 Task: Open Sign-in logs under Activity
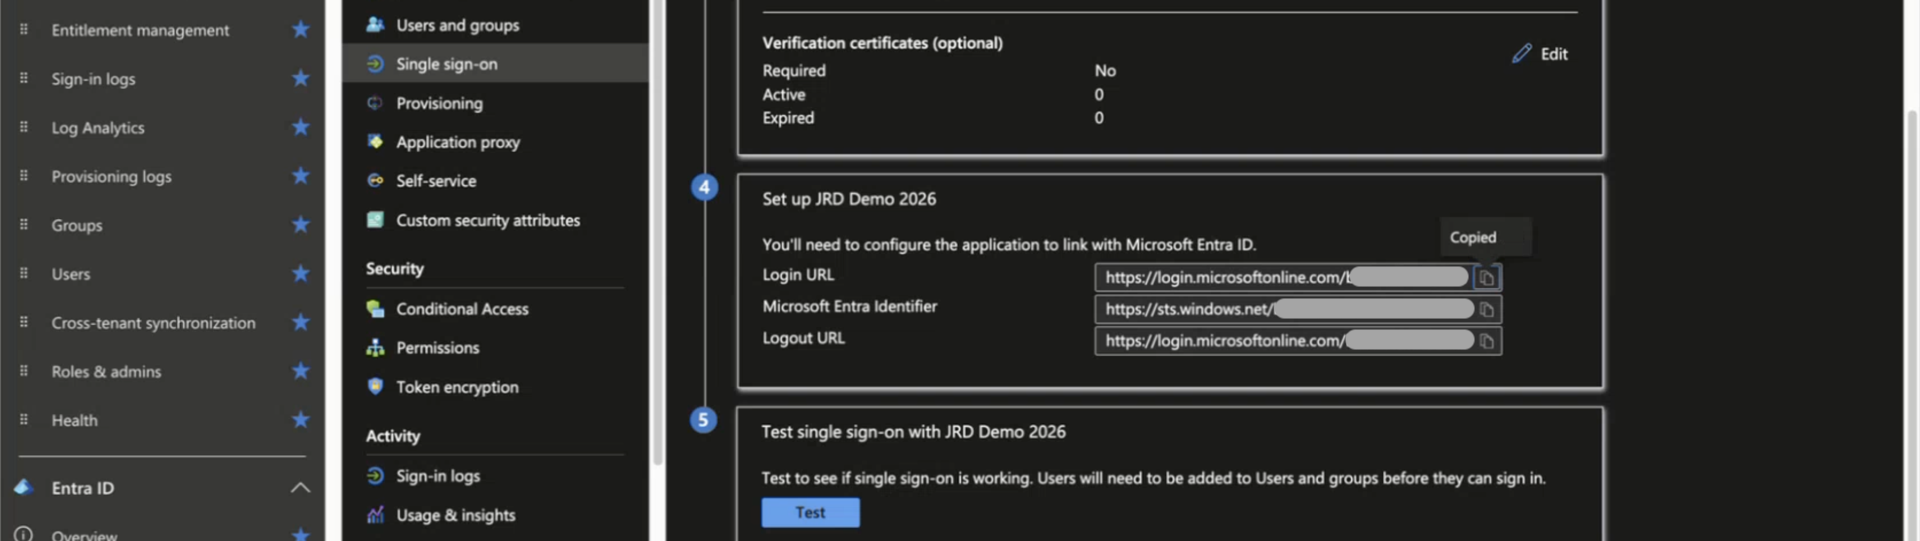[438, 476]
